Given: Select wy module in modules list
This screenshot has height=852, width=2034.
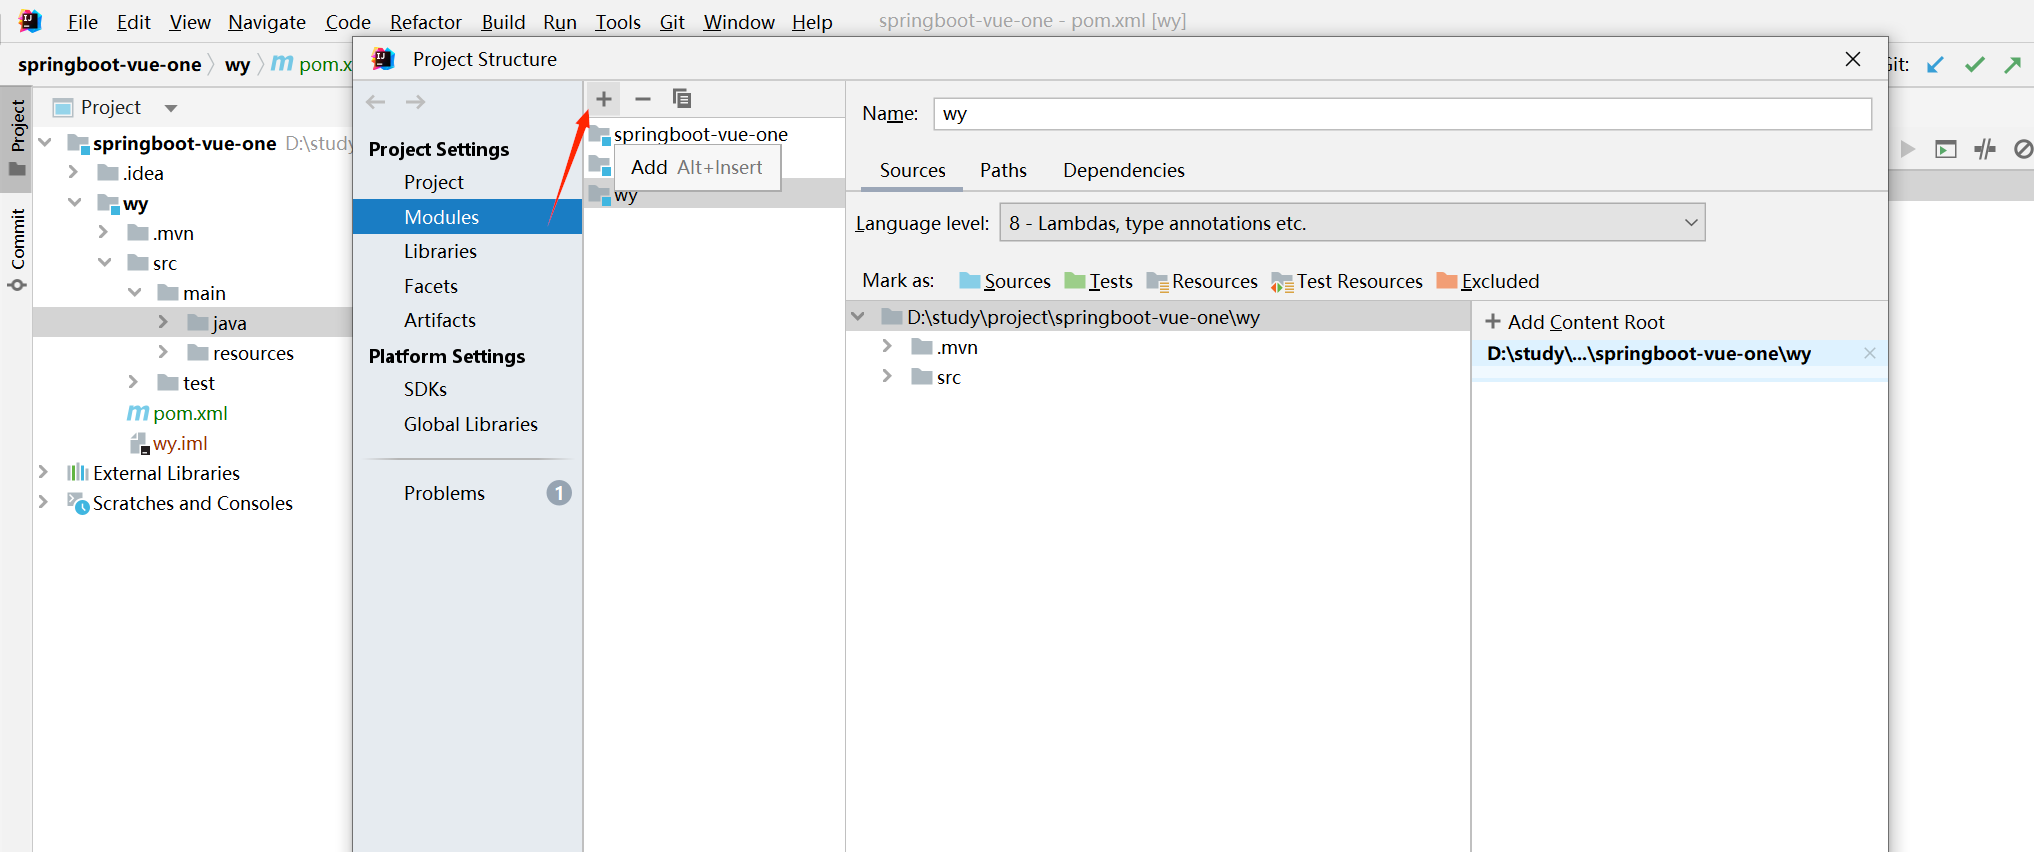Looking at the screenshot, I should [714, 195].
